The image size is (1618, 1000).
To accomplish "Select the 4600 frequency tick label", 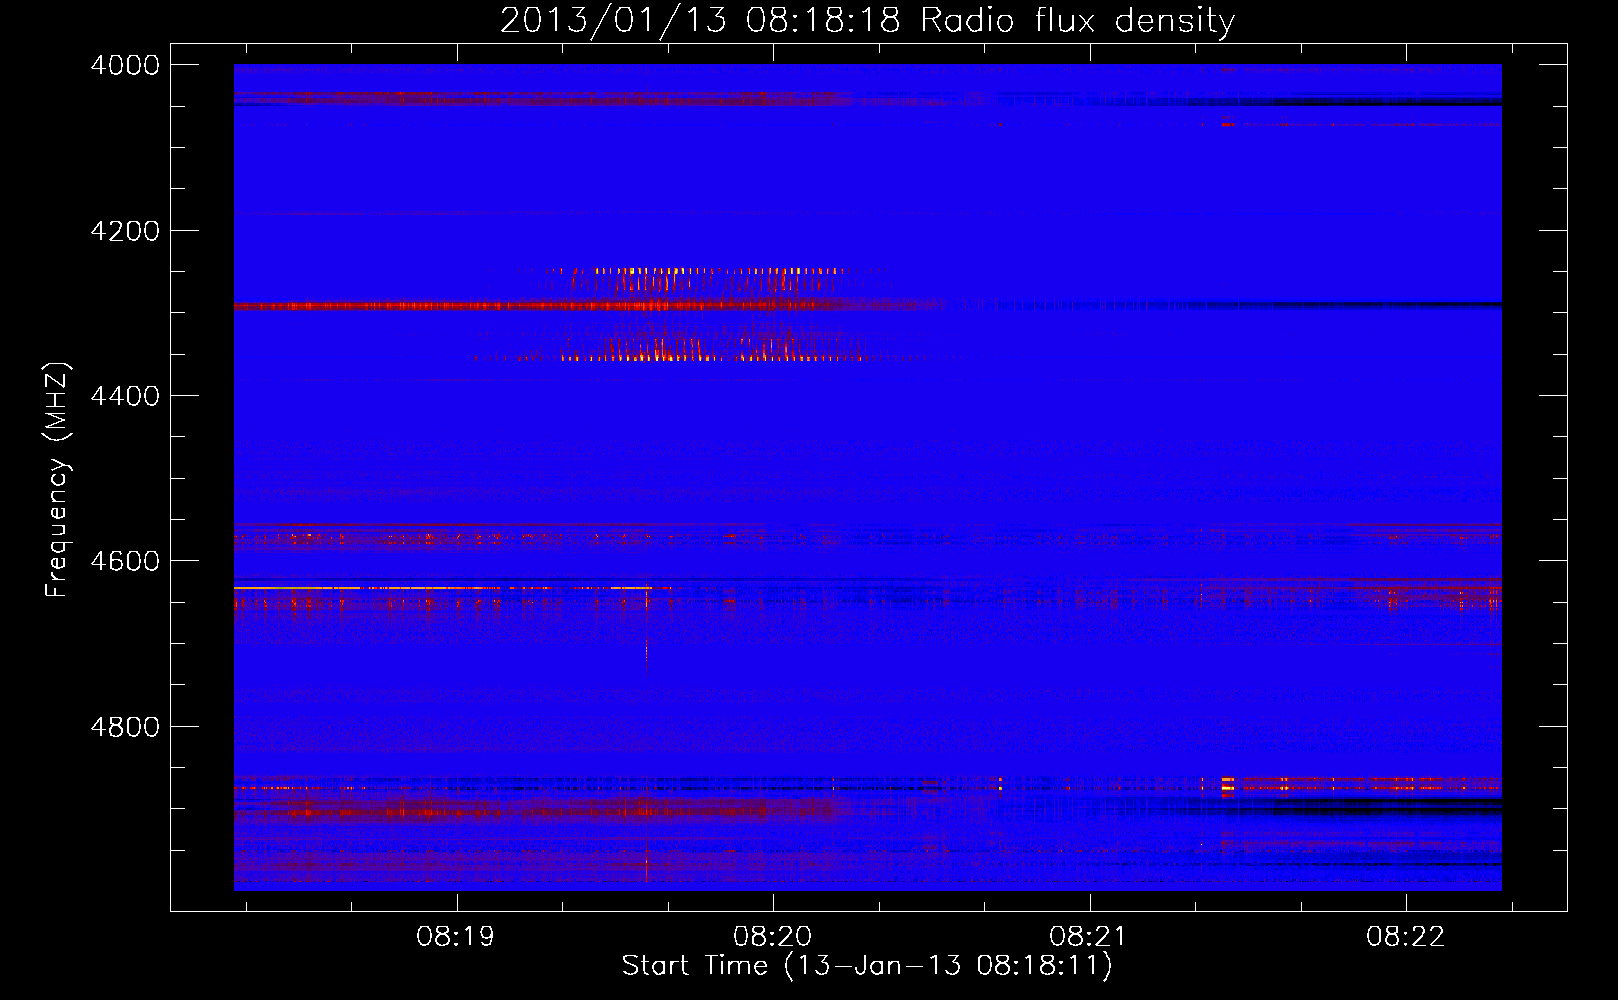I will pyautogui.click(x=125, y=561).
